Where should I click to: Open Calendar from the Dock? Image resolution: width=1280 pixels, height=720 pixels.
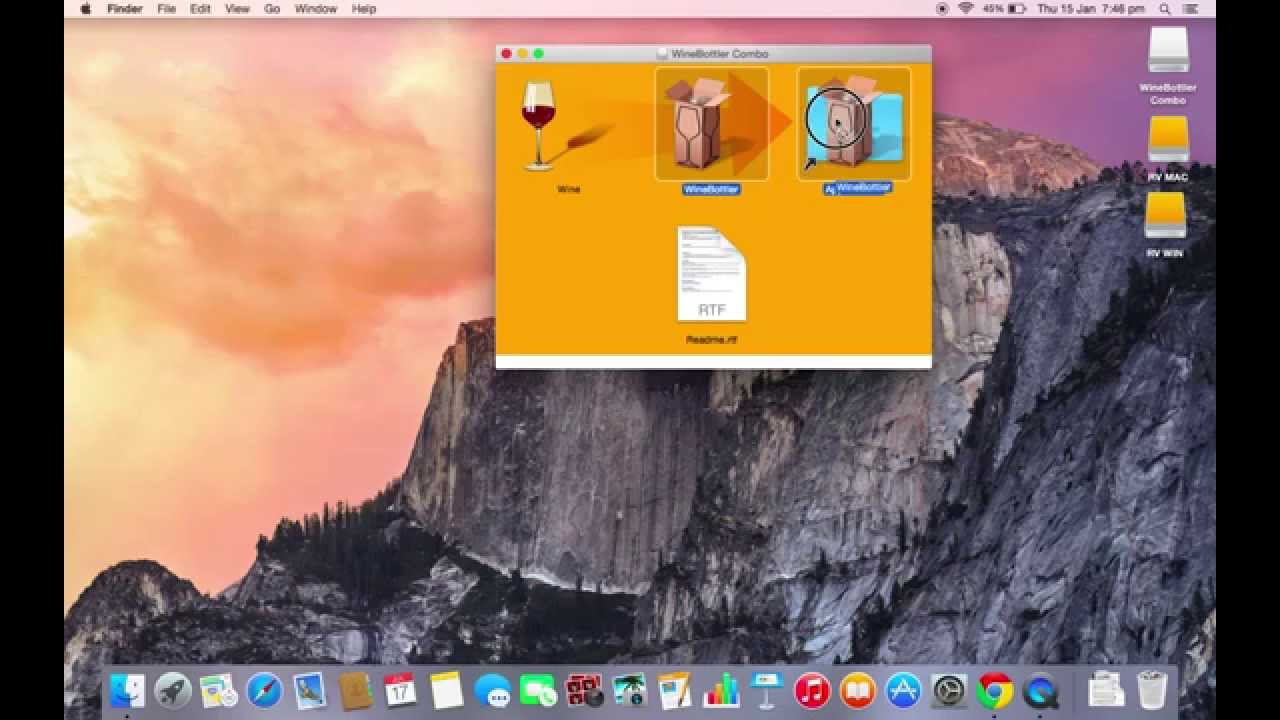pyautogui.click(x=401, y=691)
